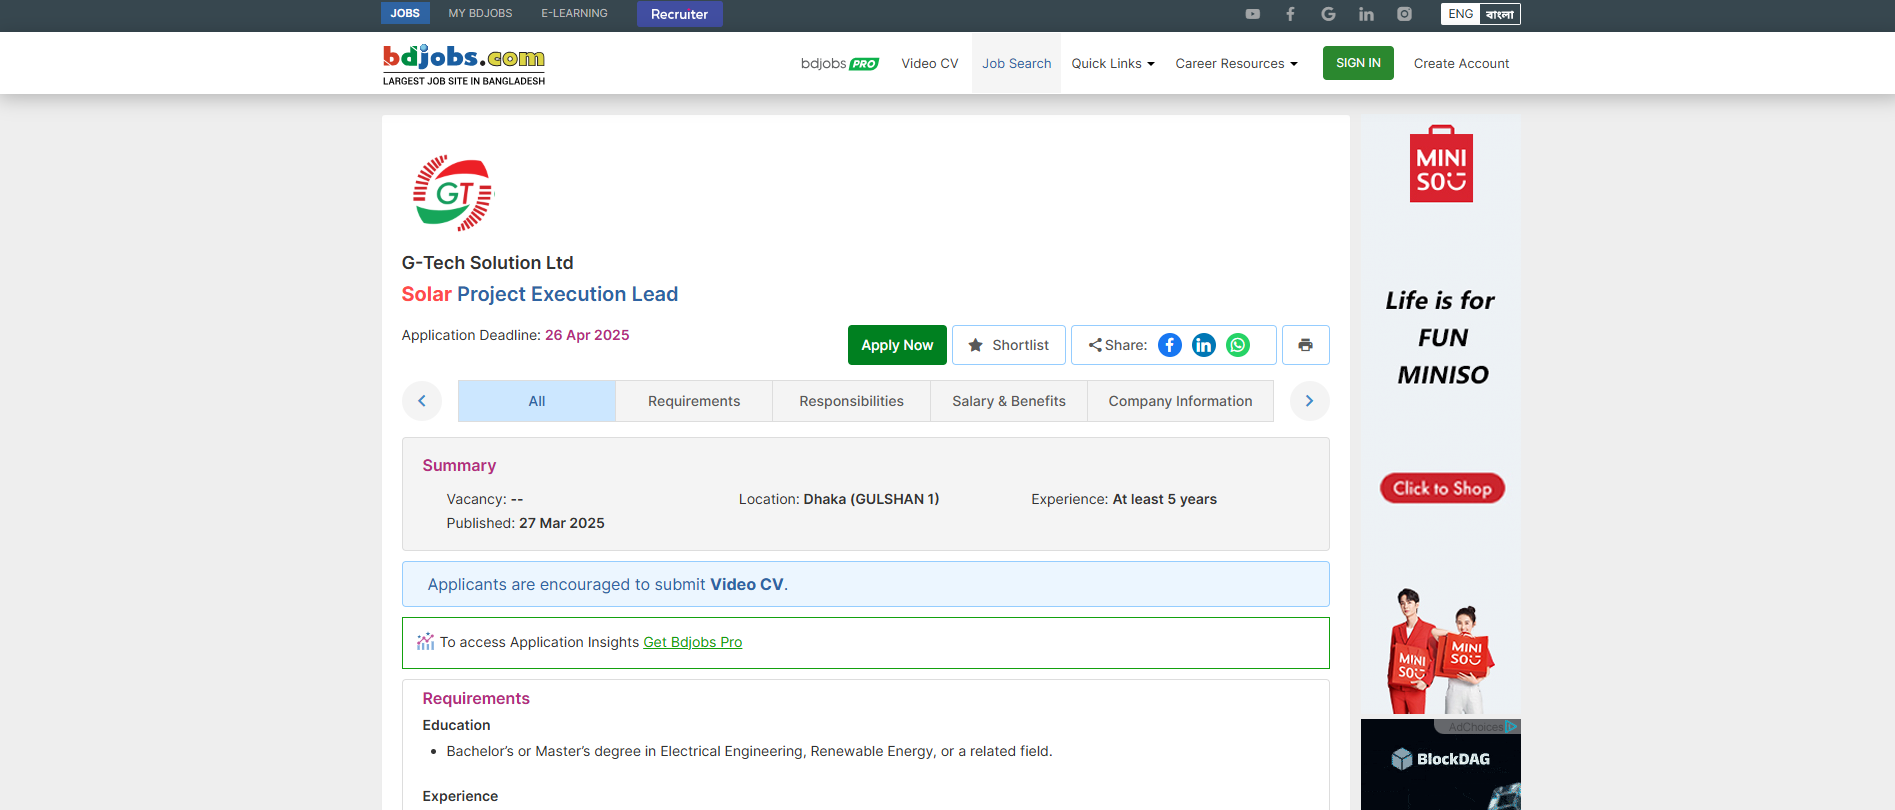Share the job on Facebook
1895x810 pixels.
click(1169, 345)
